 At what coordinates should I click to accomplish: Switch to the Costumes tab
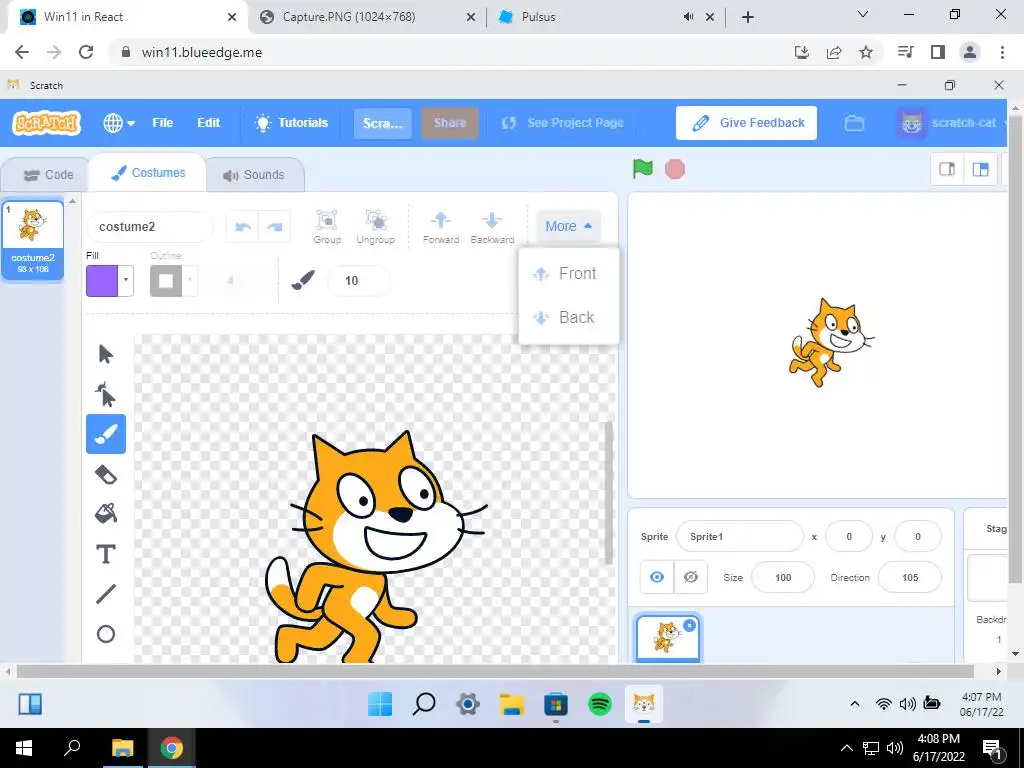click(x=148, y=173)
